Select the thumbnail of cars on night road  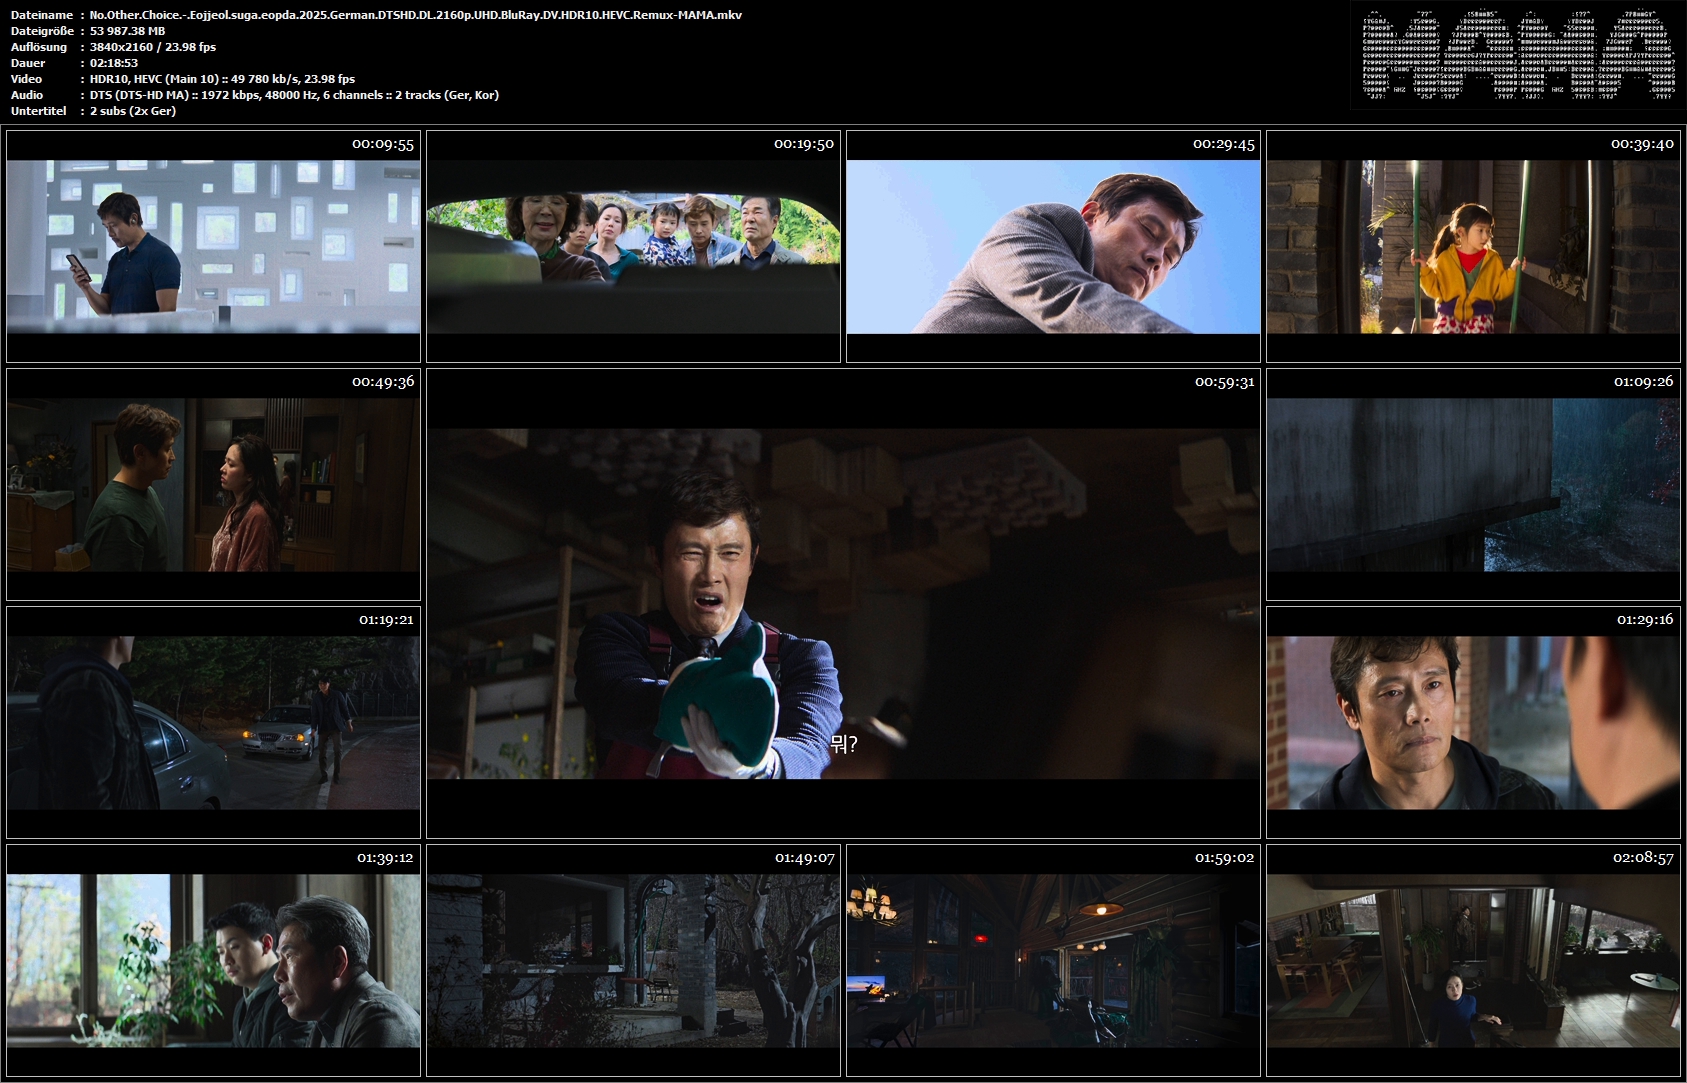click(213, 723)
